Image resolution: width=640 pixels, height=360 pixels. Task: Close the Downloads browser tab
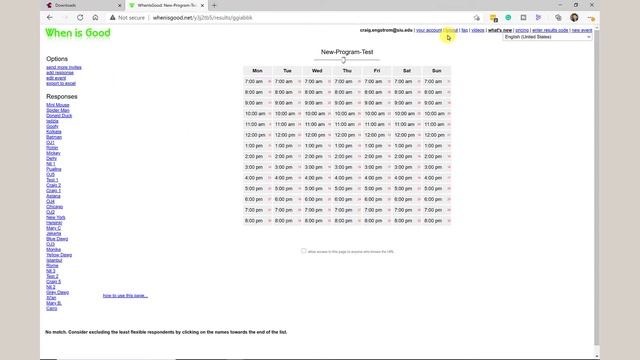click(120, 5)
